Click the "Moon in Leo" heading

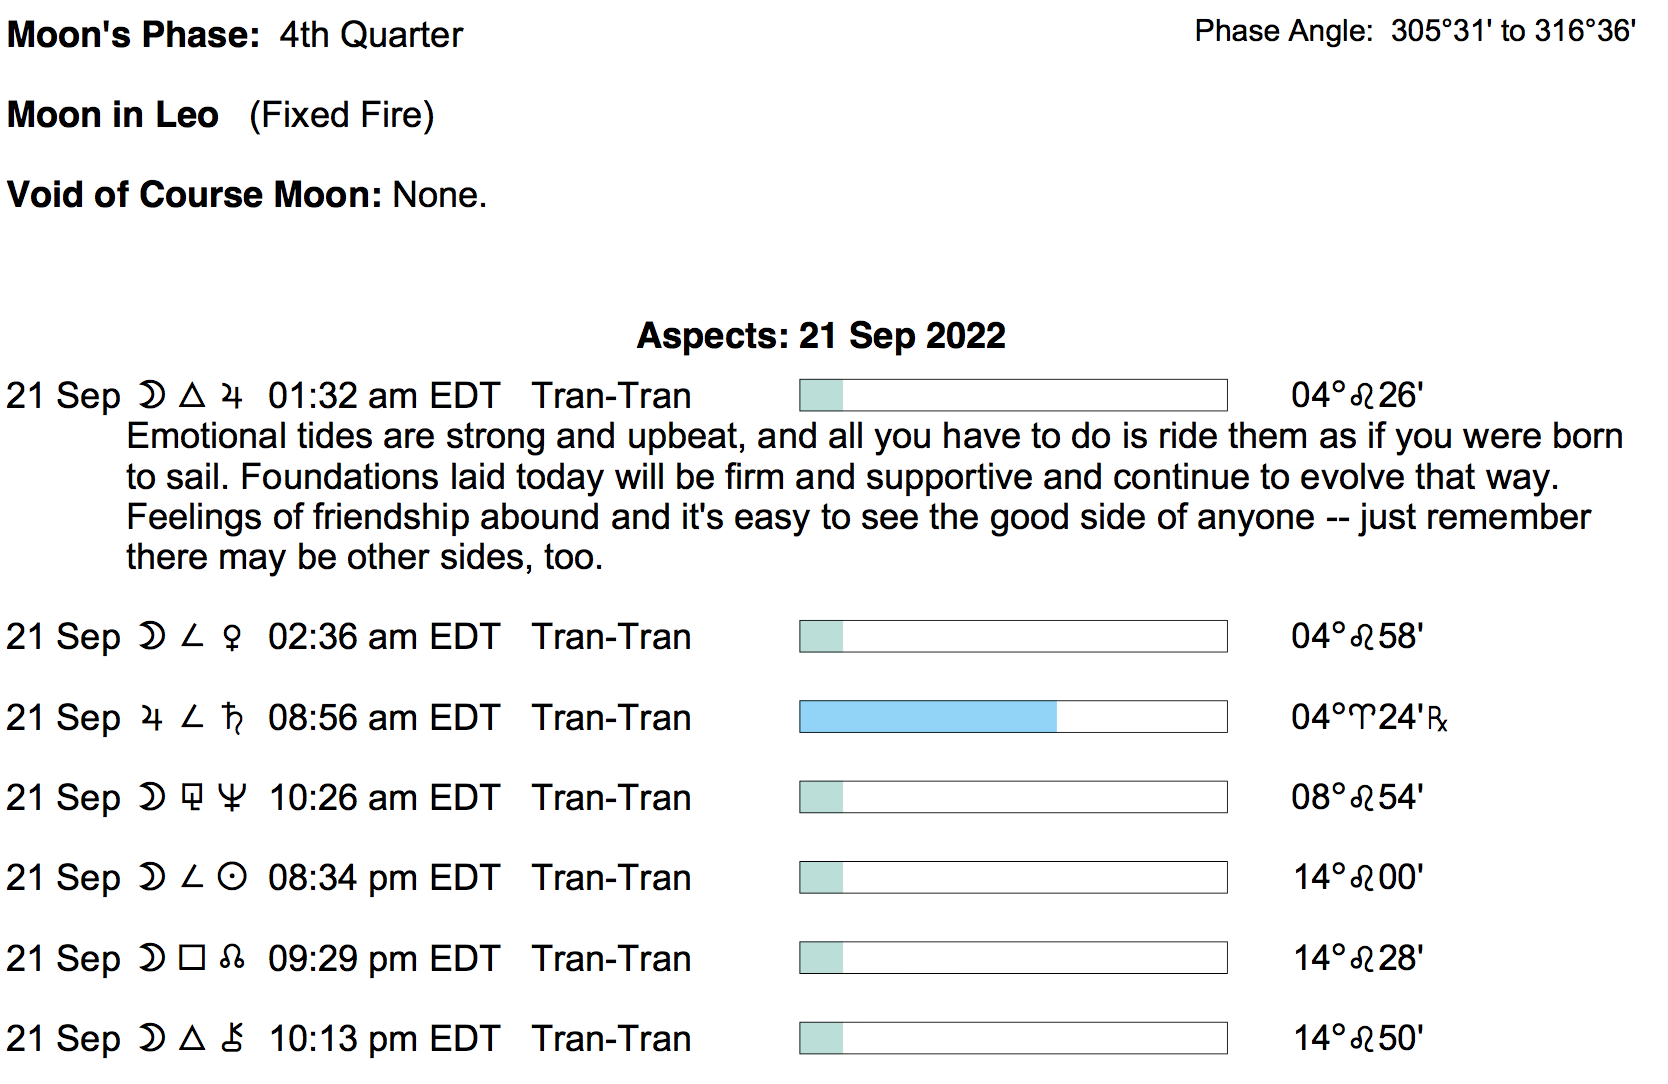(x=113, y=115)
